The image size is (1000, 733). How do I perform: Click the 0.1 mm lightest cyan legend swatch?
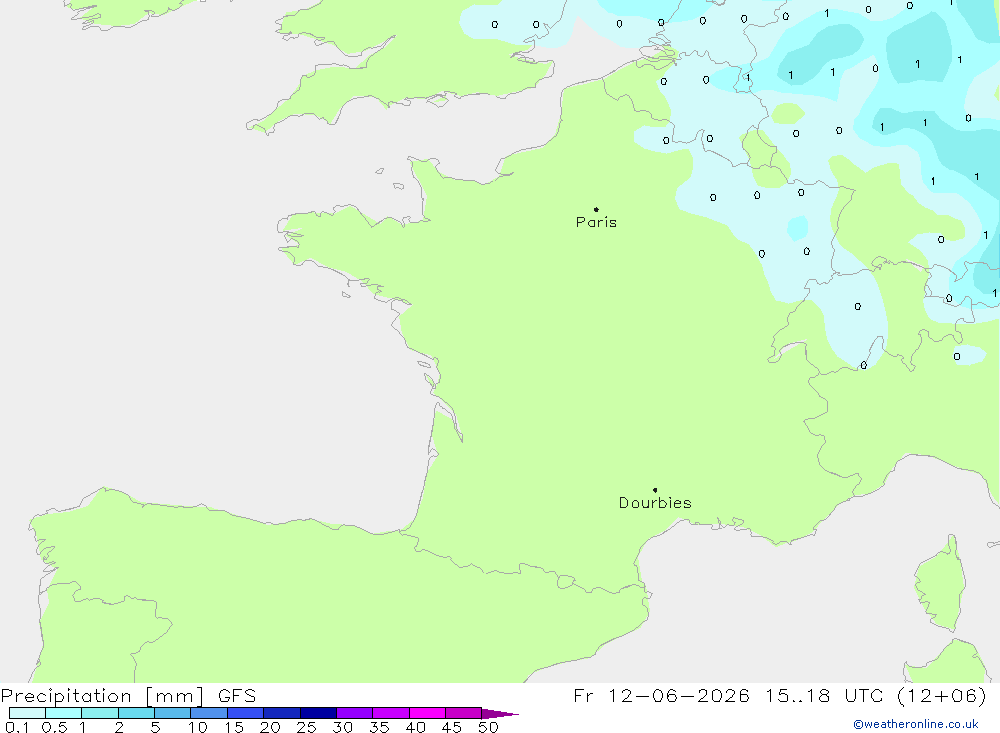pyautogui.click(x=27, y=713)
